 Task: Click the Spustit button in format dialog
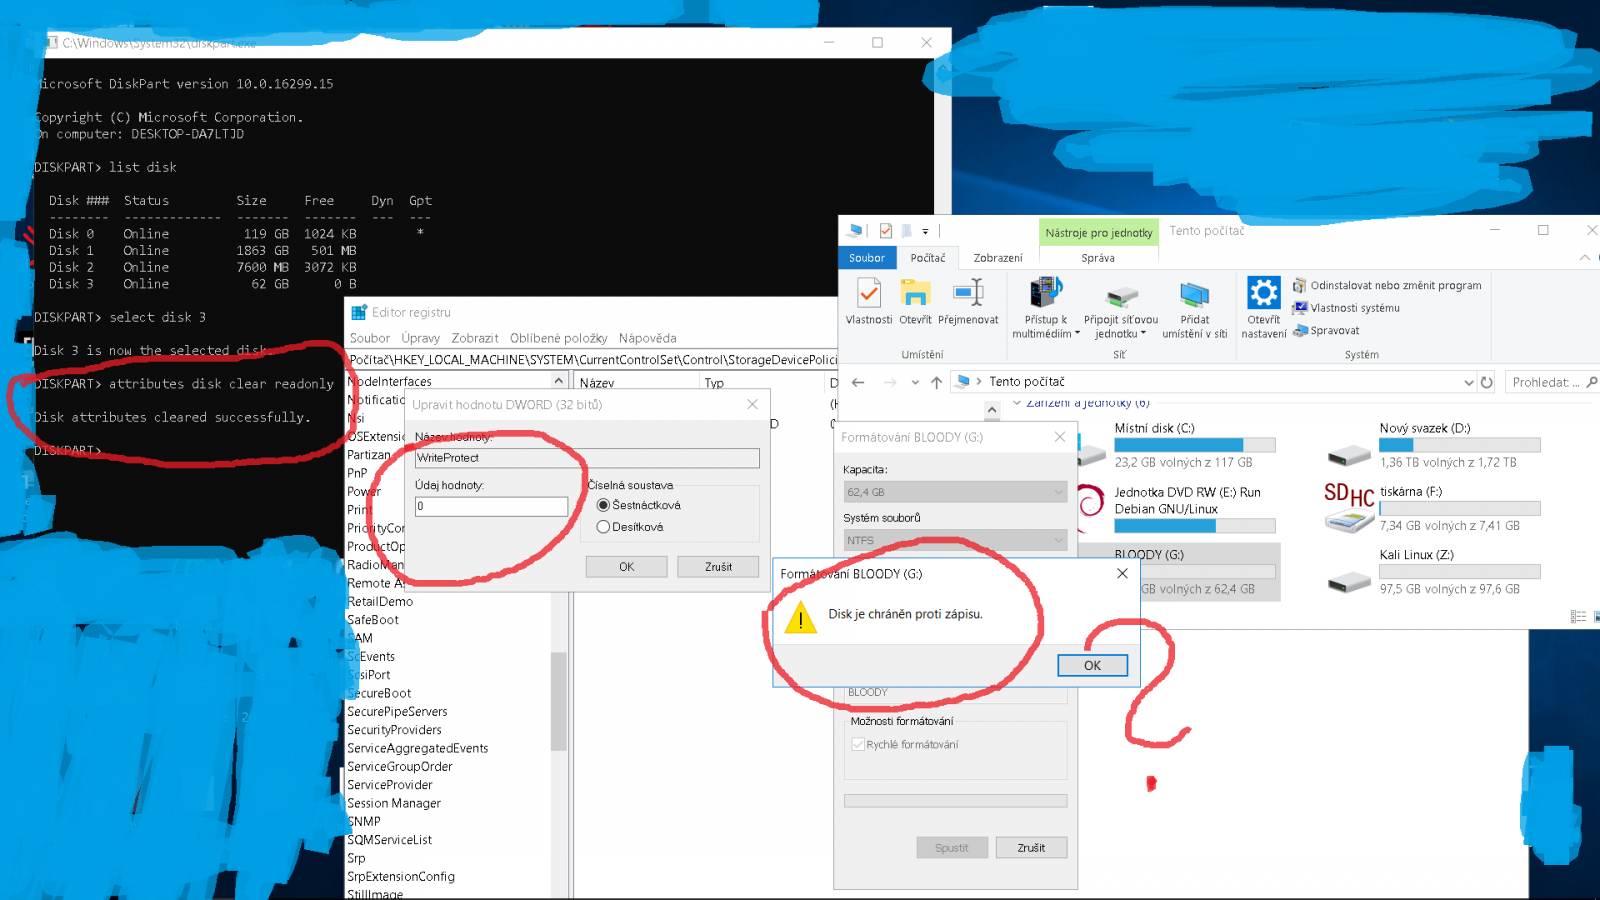click(951, 848)
